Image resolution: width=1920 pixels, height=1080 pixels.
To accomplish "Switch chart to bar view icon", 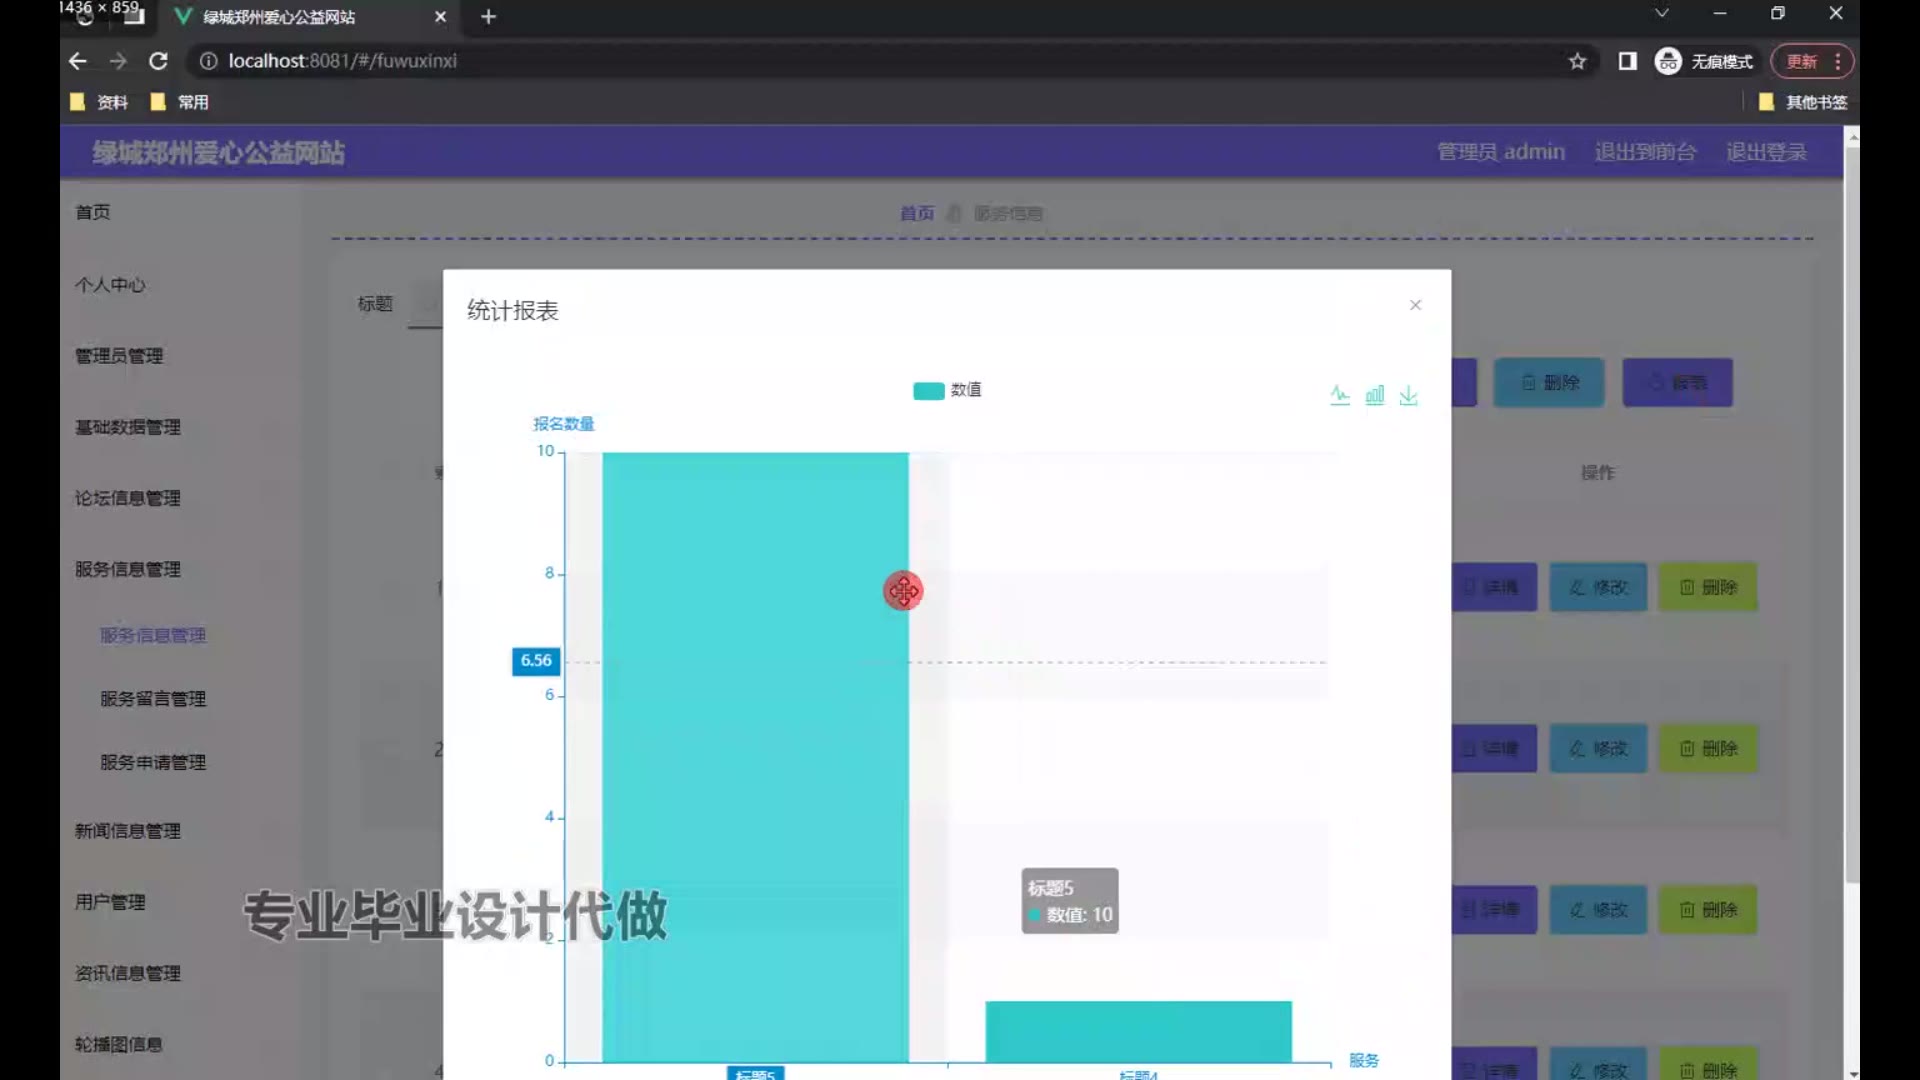I will click(1375, 395).
